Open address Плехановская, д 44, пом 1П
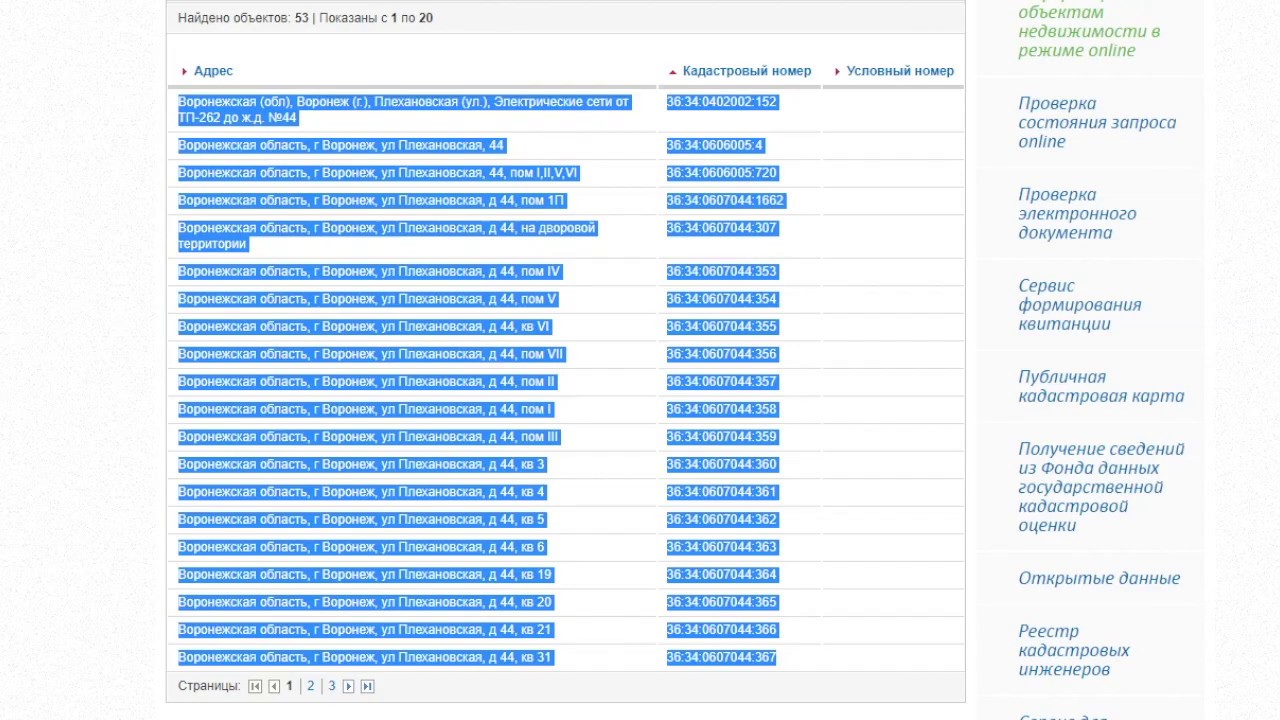1280x720 pixels. (x=371, y=201)
